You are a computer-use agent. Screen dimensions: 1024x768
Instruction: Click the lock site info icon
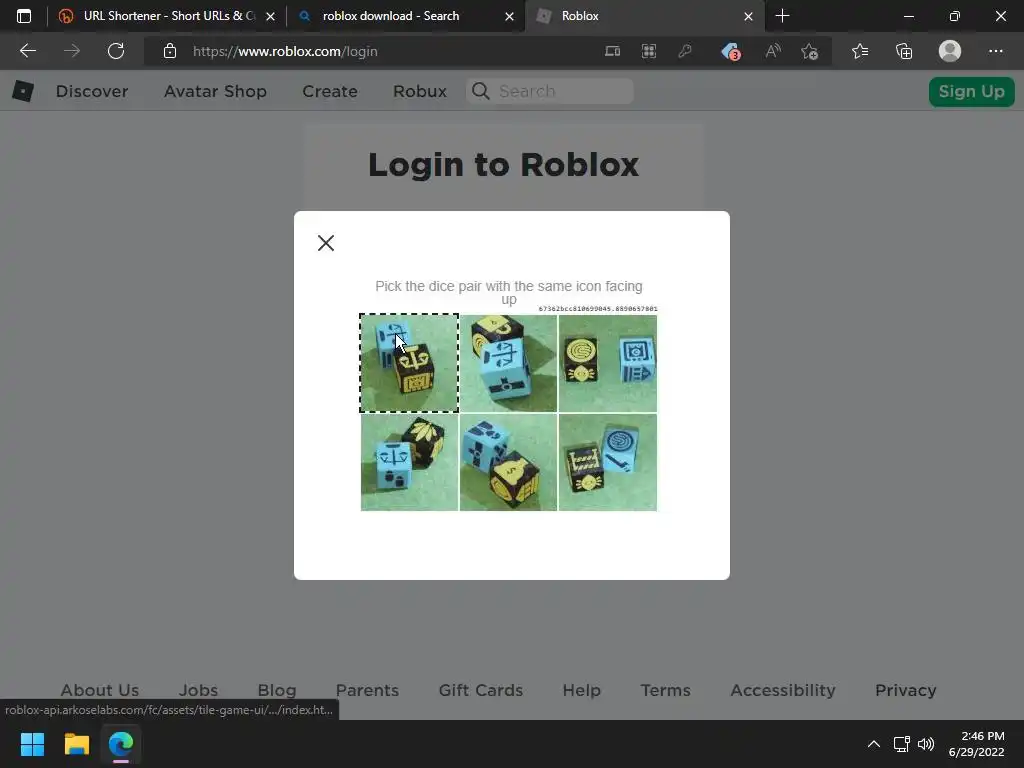[x=170, y=51]
